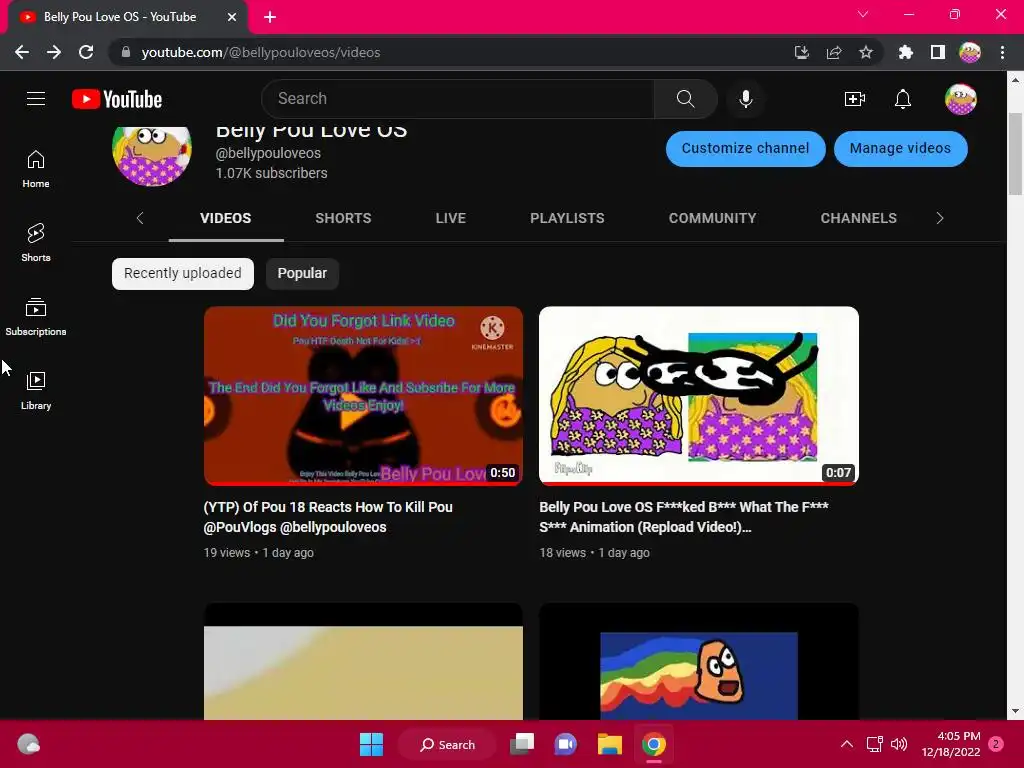Click the address bar URL

261,52
